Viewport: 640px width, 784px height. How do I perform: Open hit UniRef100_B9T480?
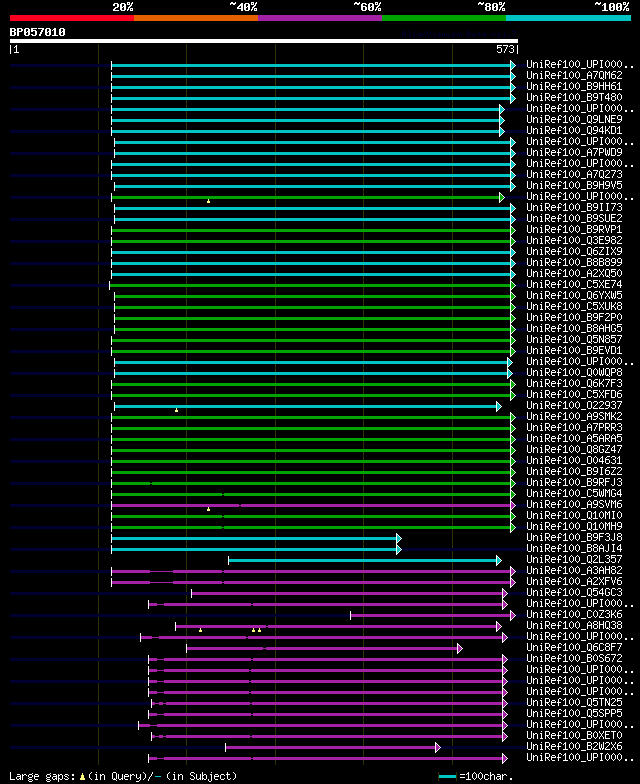click(x=574, y=98)
